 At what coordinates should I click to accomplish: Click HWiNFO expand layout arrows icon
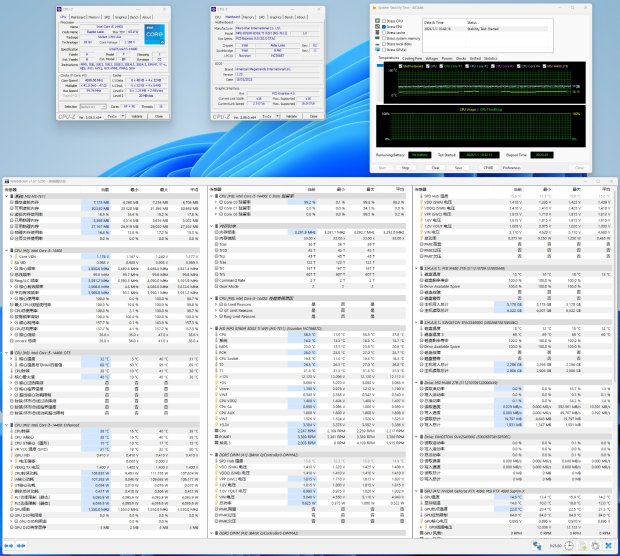[8, 546]
